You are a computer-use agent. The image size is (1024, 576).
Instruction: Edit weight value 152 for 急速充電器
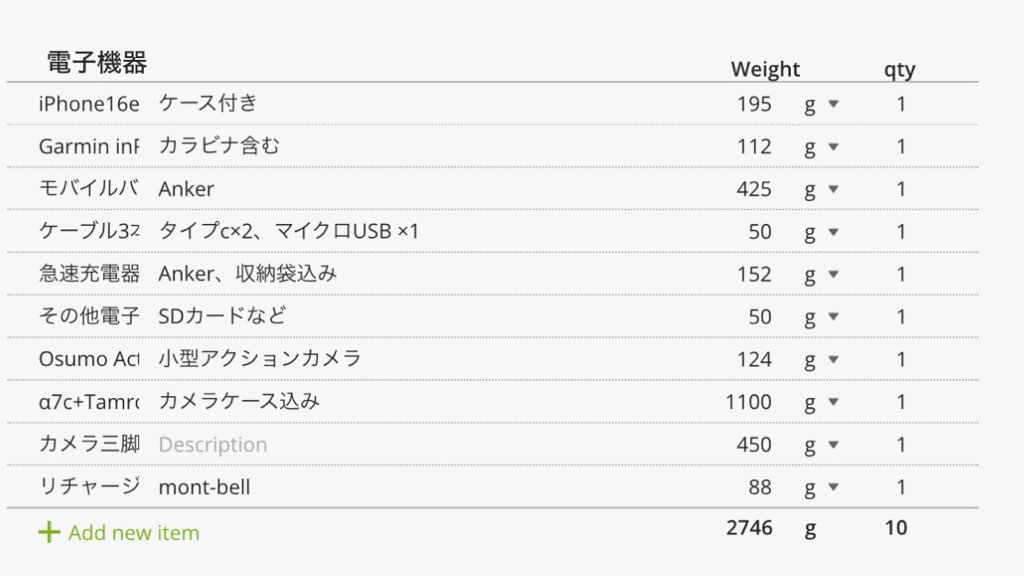coord(754,274)
